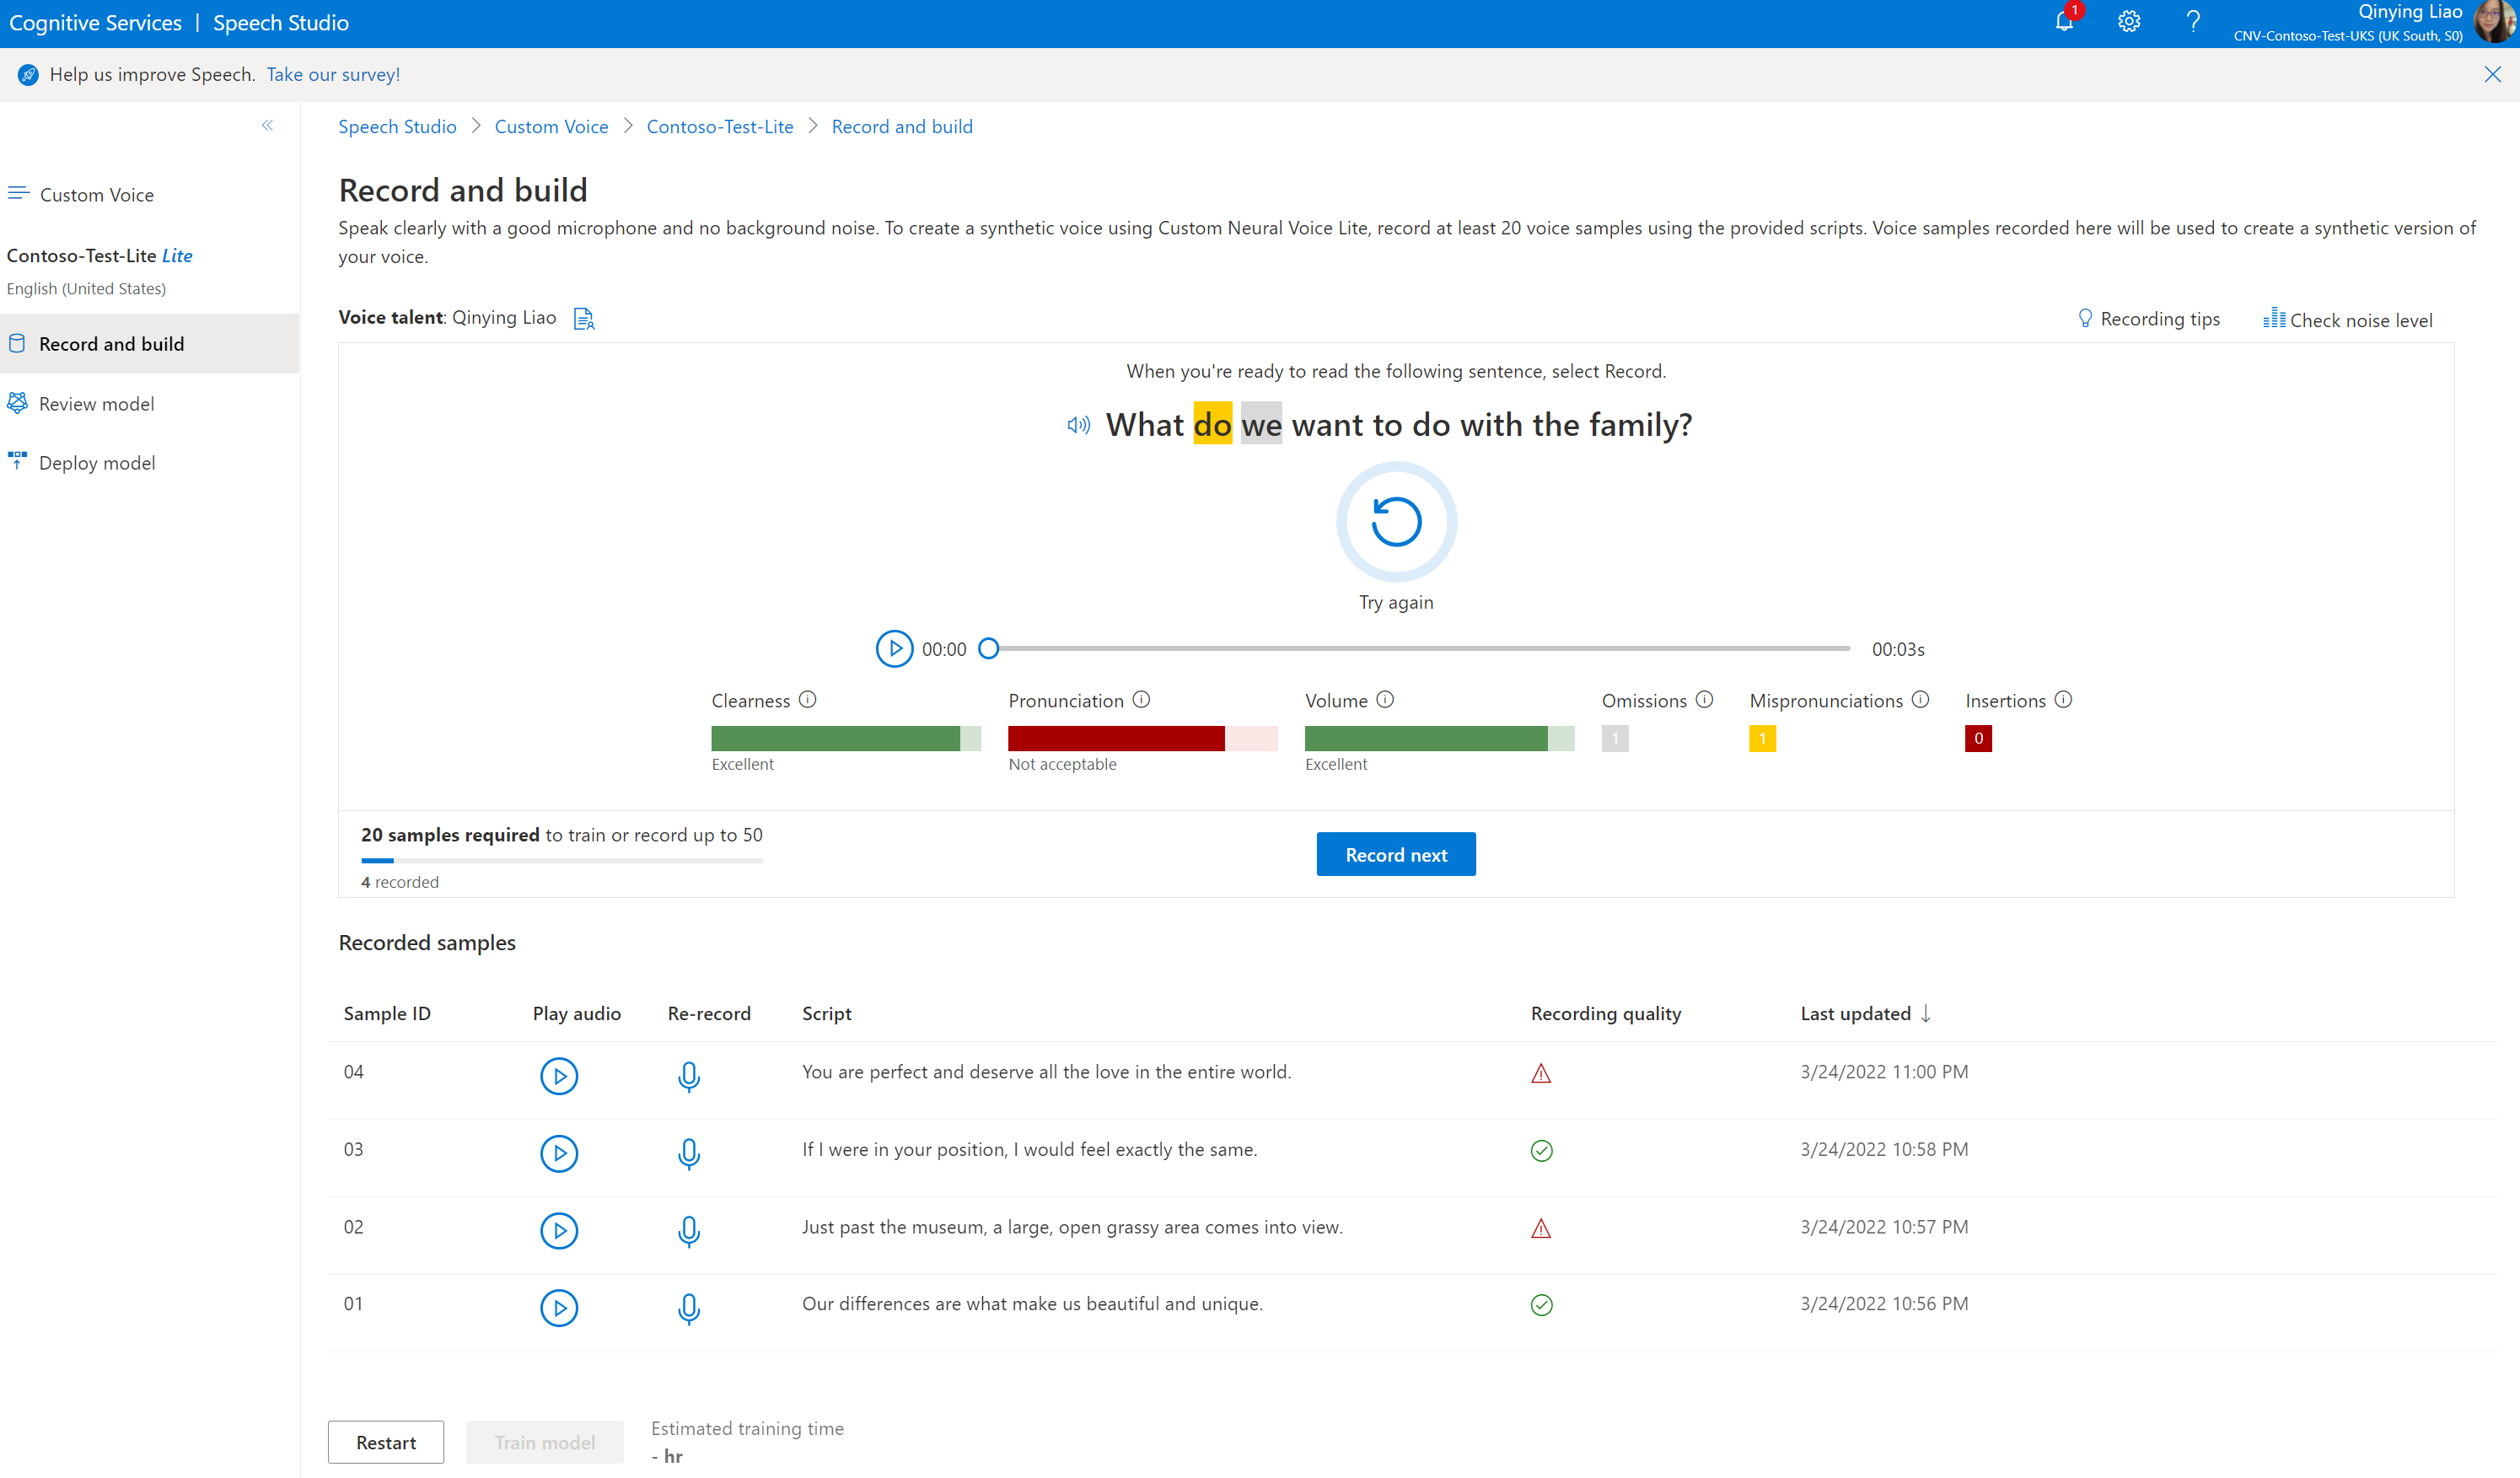Click the speaker icon to hear the sentence

(x=1078, y=425)
